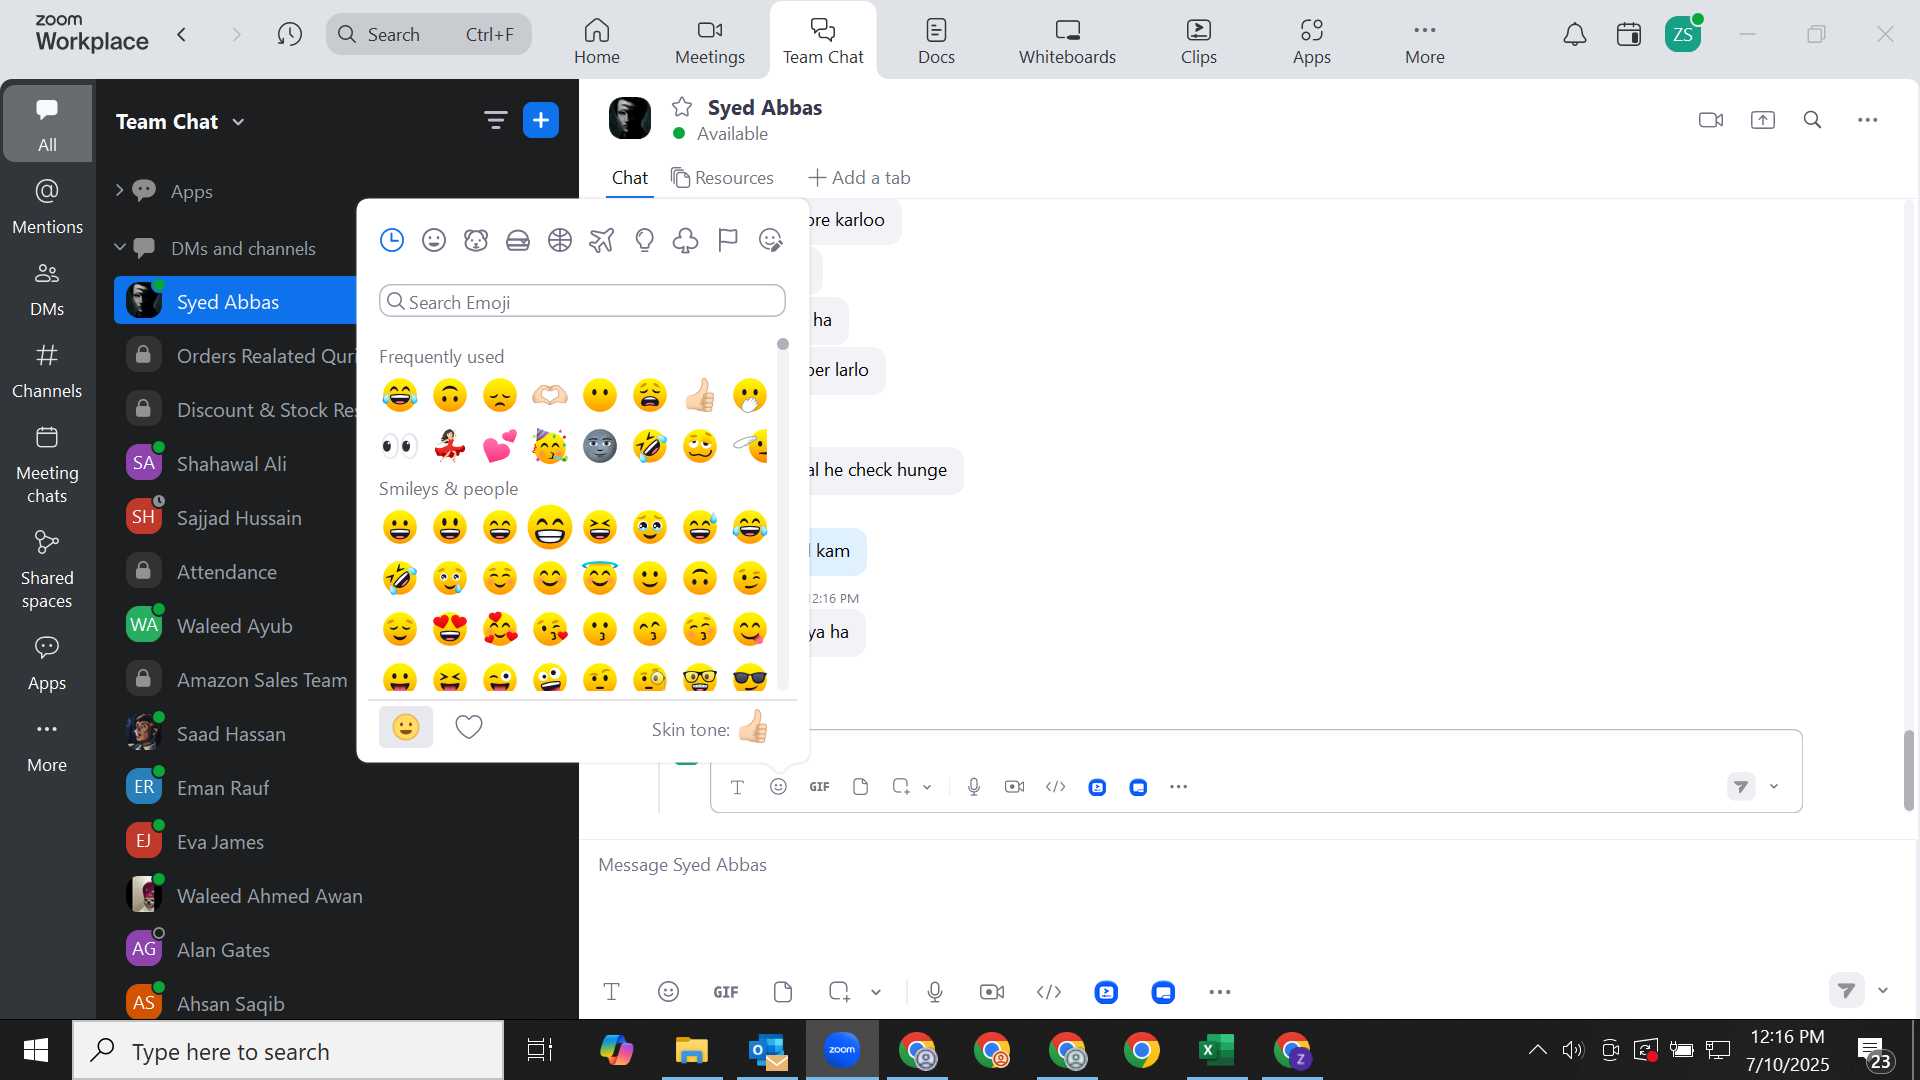Select the objects lightbulb emoji category
This screenshot has height=1080, width=1920.
pos(644,240)
